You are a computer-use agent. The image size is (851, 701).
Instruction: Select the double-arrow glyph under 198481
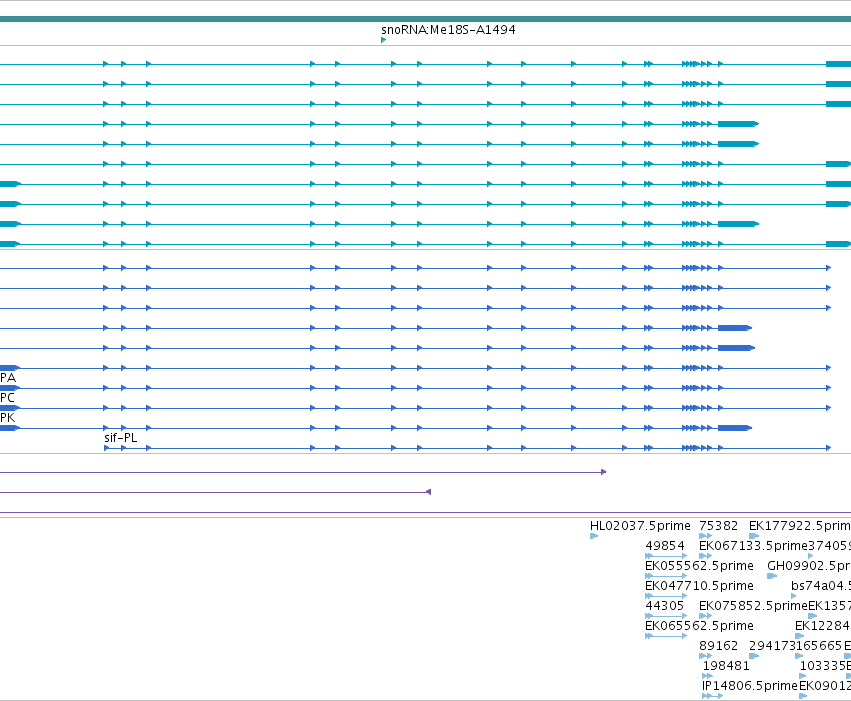tap(707, 677)
